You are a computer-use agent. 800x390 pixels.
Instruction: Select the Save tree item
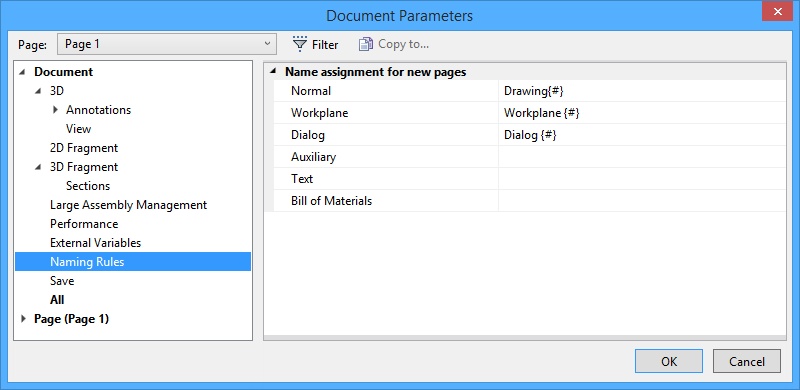(x=62, y=281)
